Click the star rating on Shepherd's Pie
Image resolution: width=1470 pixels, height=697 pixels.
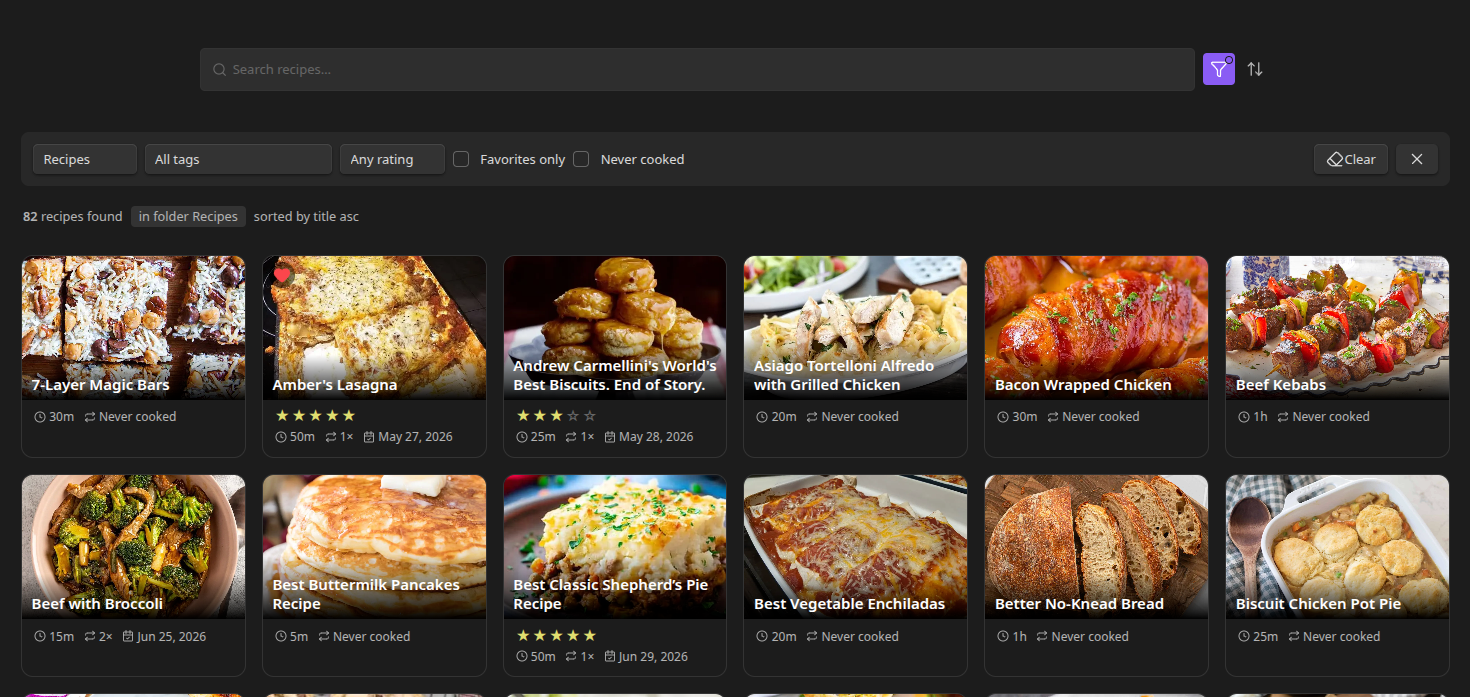pyautogui.click(x=556, y=635)
